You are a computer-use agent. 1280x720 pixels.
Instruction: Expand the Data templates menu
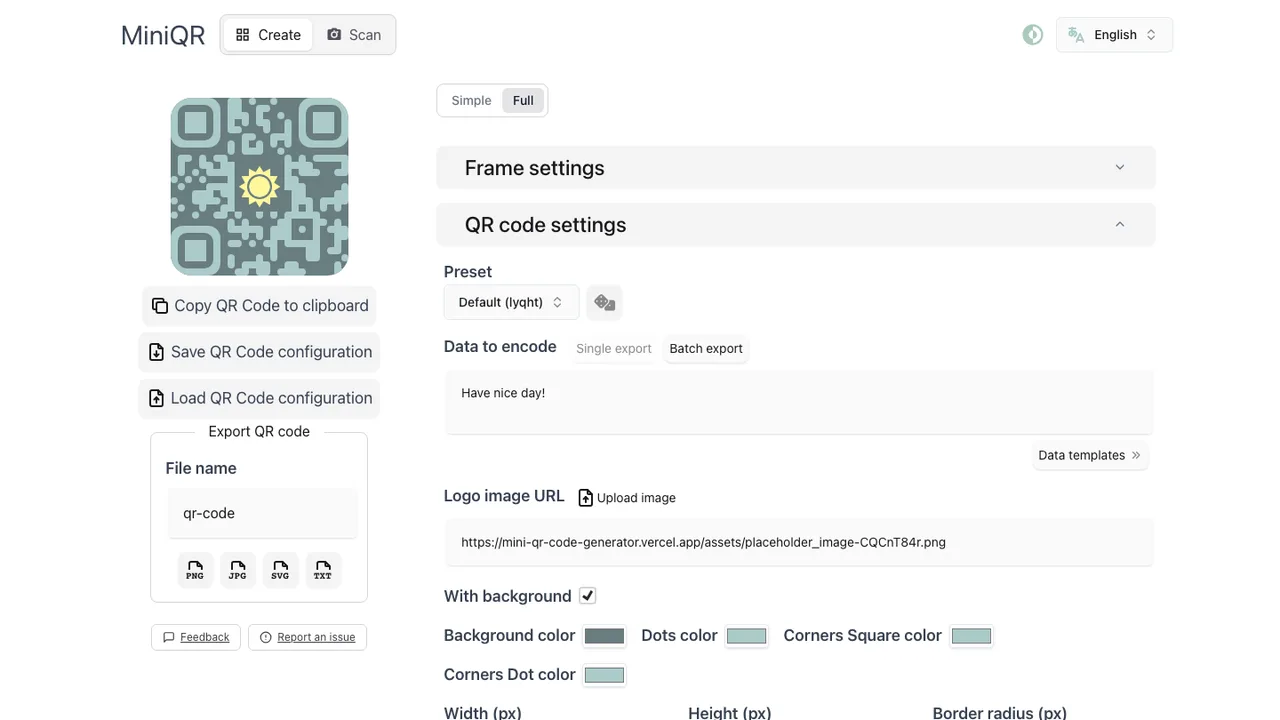[x=1089, y=455]
